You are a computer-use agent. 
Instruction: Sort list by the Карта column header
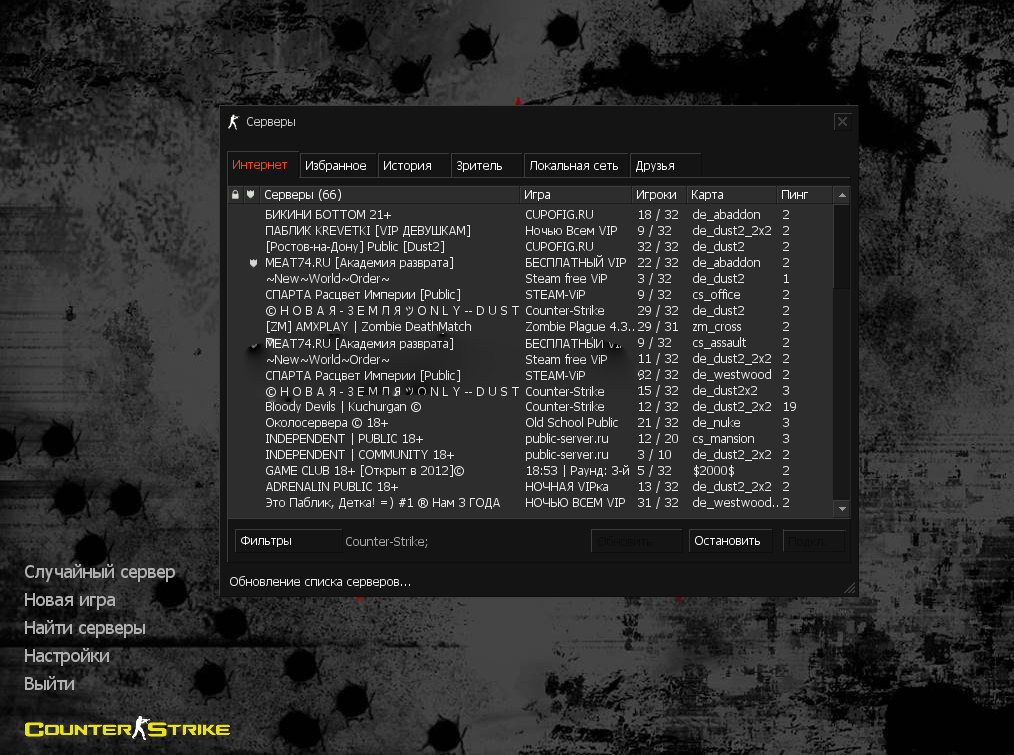[x=730, y=194]
